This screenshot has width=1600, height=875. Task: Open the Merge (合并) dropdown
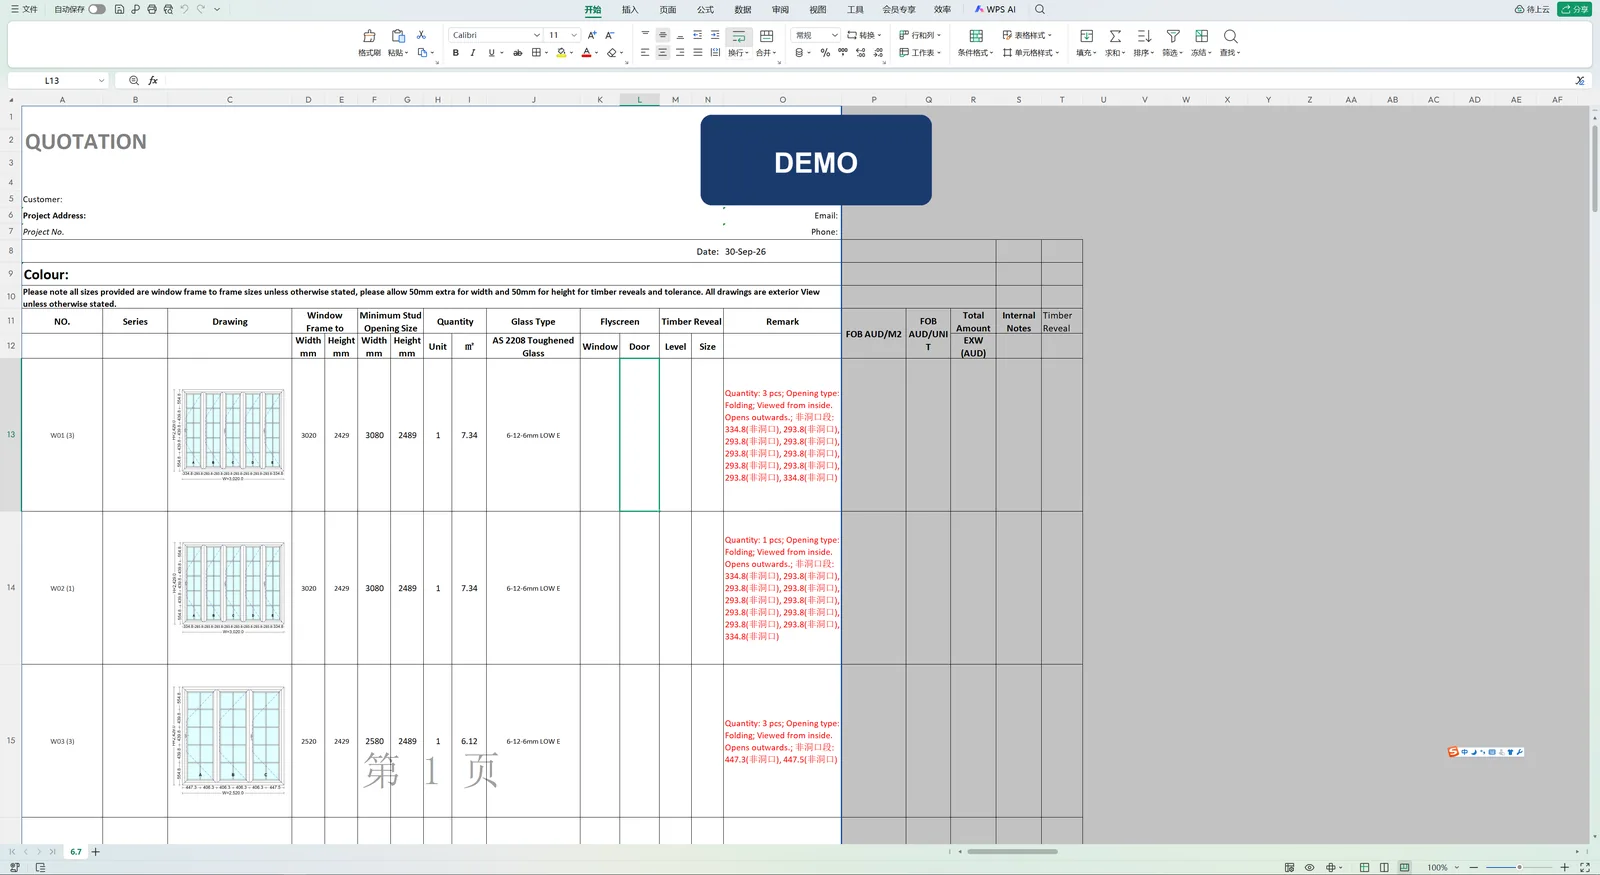pyautogui.click(x=765, y=53)
